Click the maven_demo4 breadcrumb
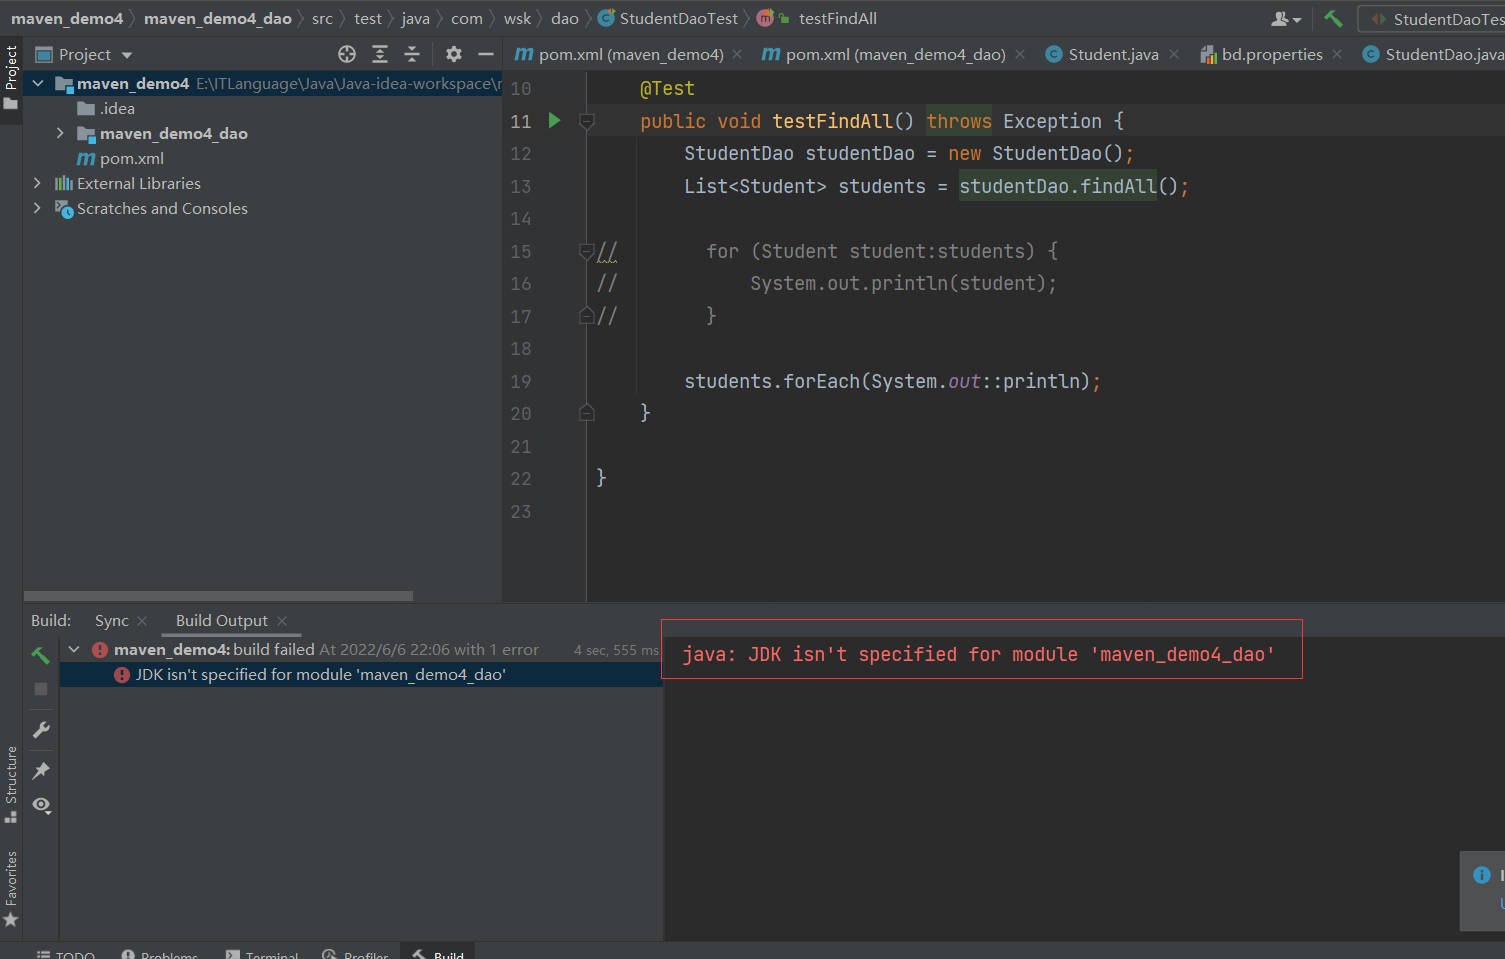The height and width of the screenshot is (959, 1505). 67,18
